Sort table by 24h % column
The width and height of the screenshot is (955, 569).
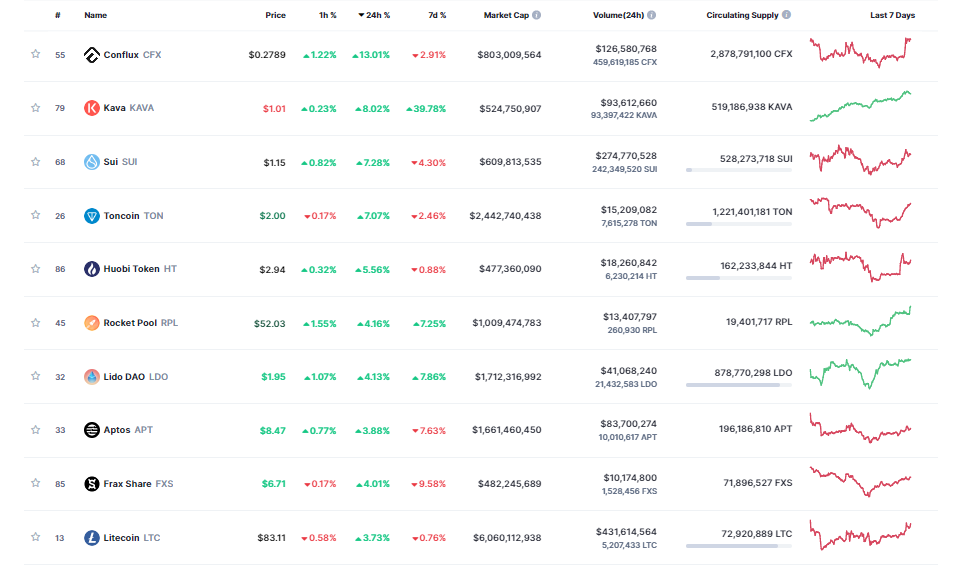(x=374, y=15)
